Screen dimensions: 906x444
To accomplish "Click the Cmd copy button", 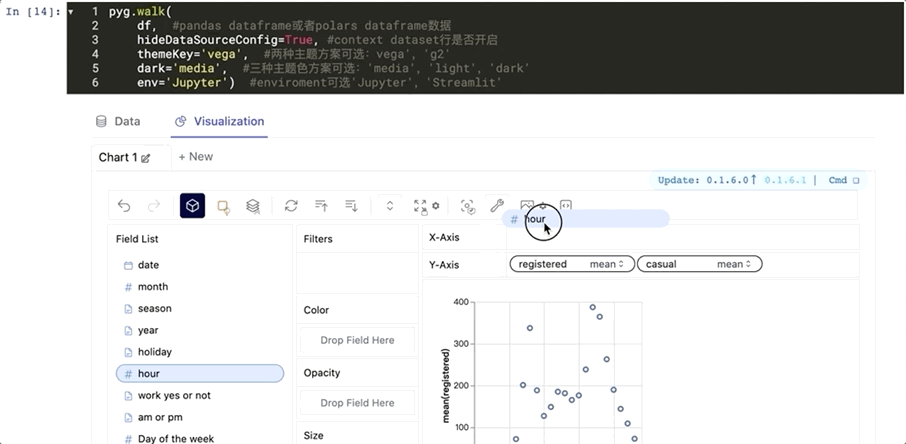I will pyautogui.click(x=844, y=180).
